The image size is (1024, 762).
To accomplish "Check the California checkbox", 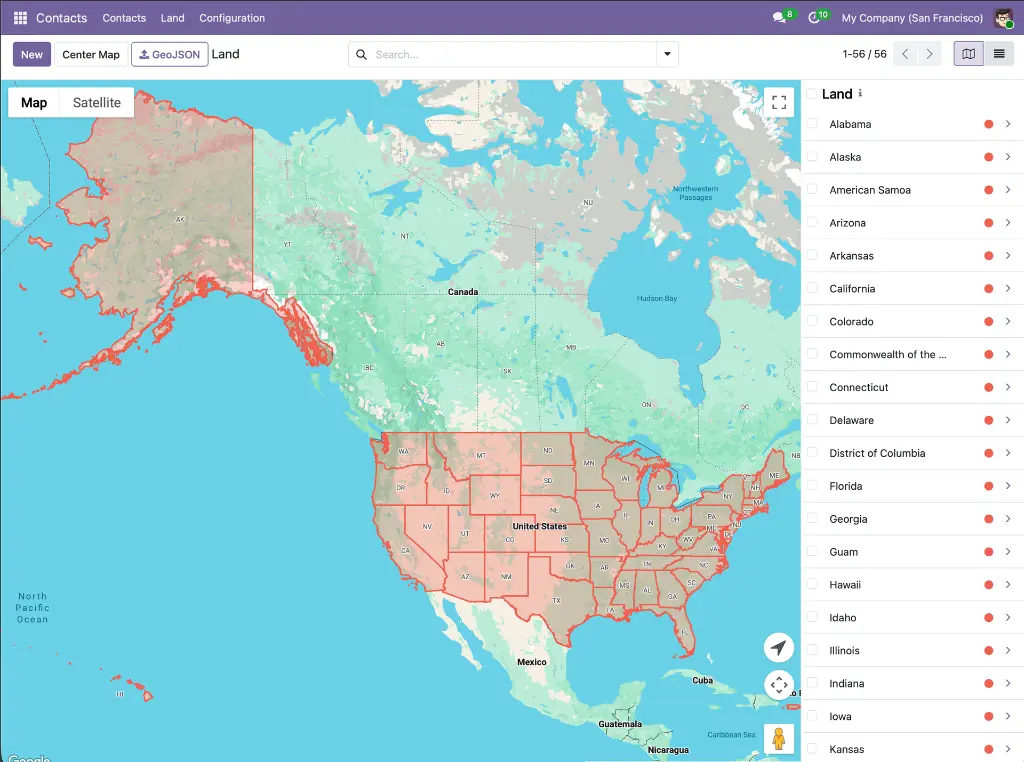I will click(812, 288).
